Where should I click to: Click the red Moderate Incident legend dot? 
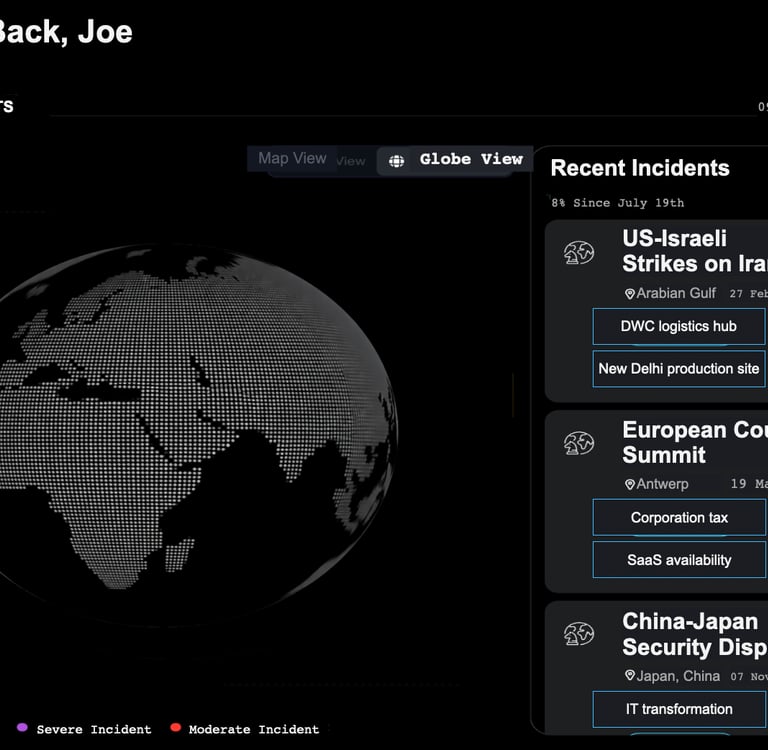(x=175, y=727)
